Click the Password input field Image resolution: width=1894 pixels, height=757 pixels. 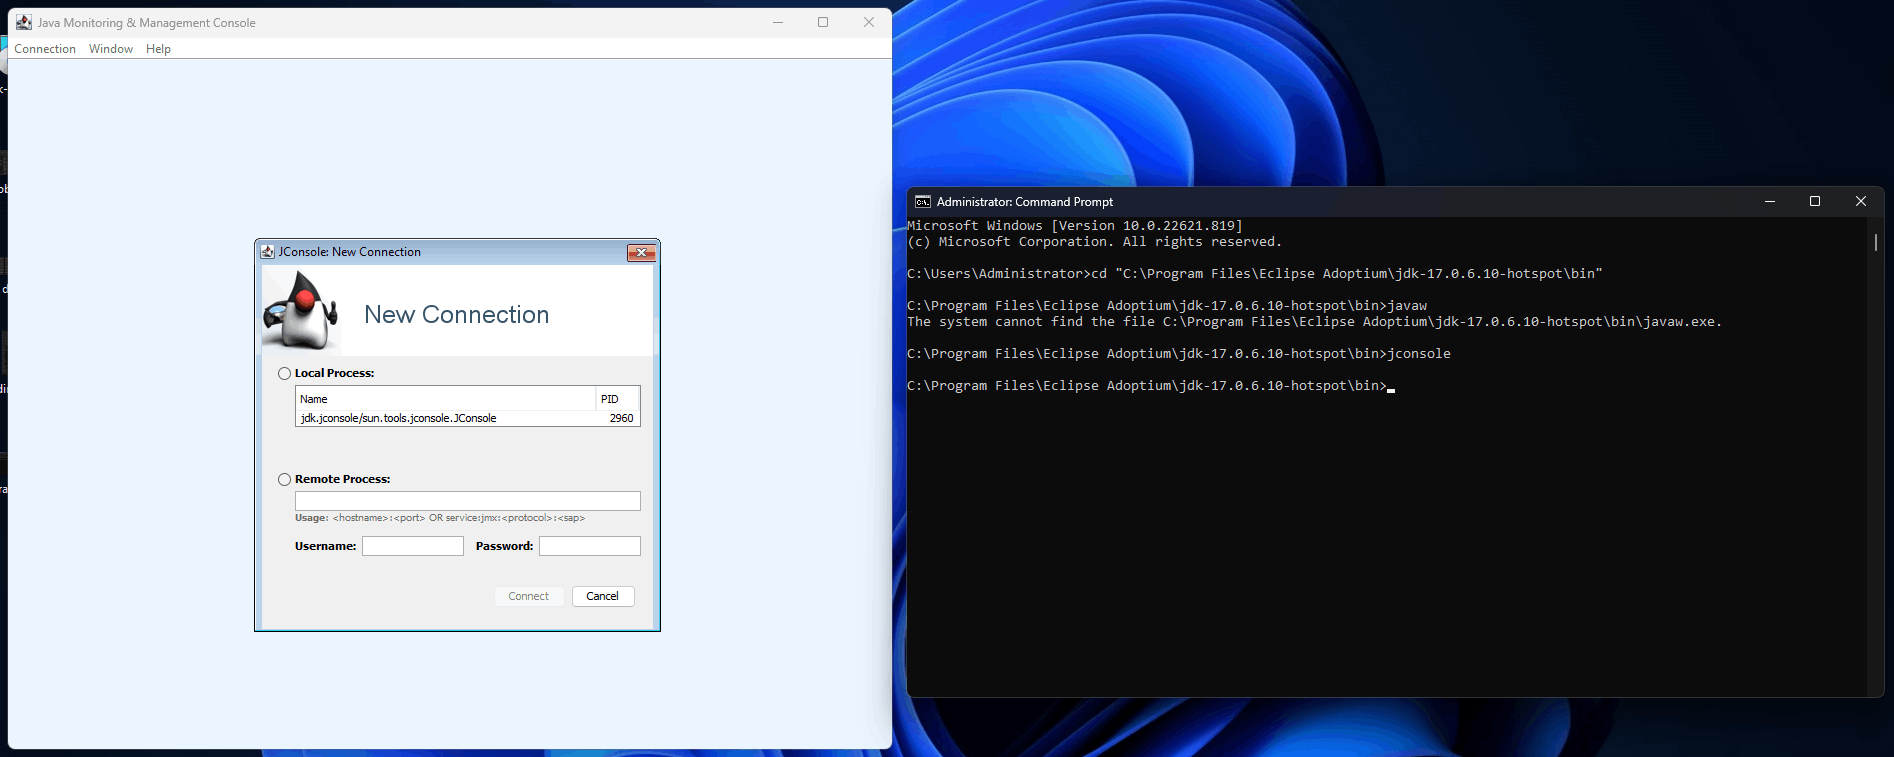590,546
